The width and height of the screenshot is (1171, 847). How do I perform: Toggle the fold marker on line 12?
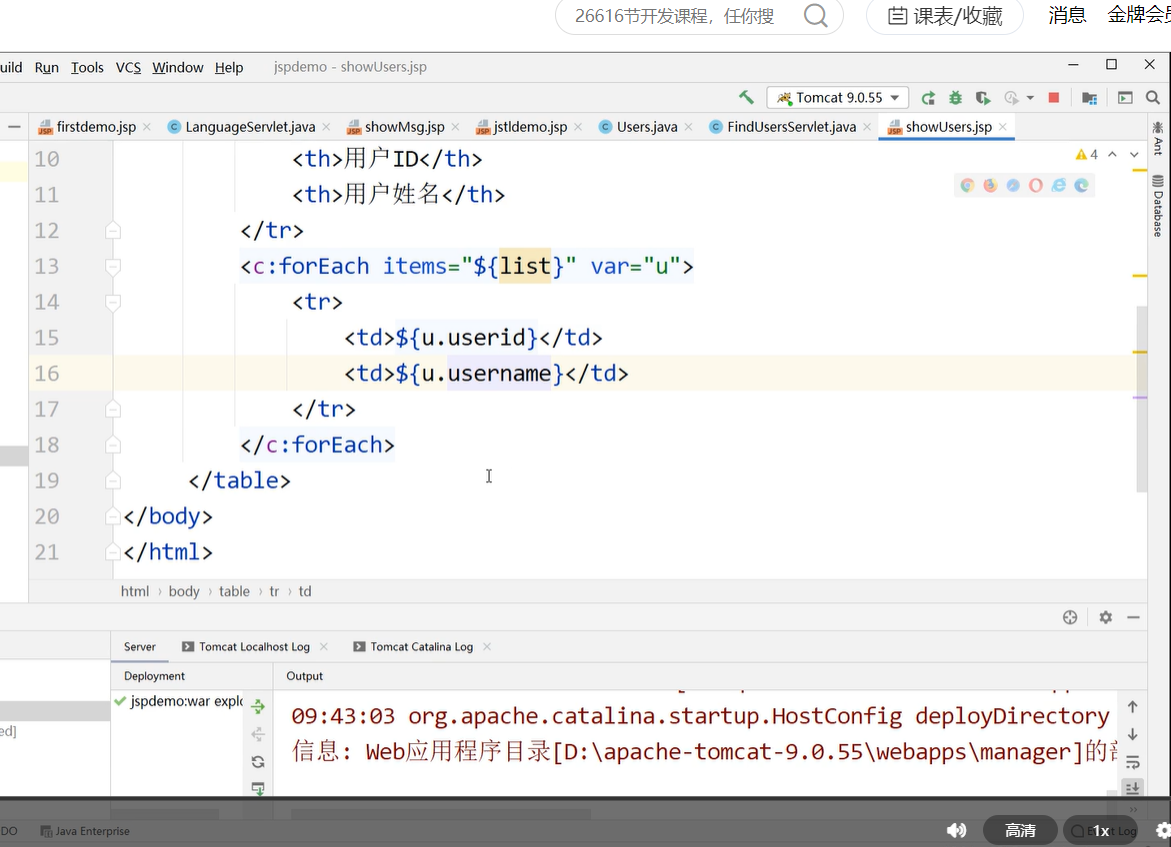click(x=113, y=230)
